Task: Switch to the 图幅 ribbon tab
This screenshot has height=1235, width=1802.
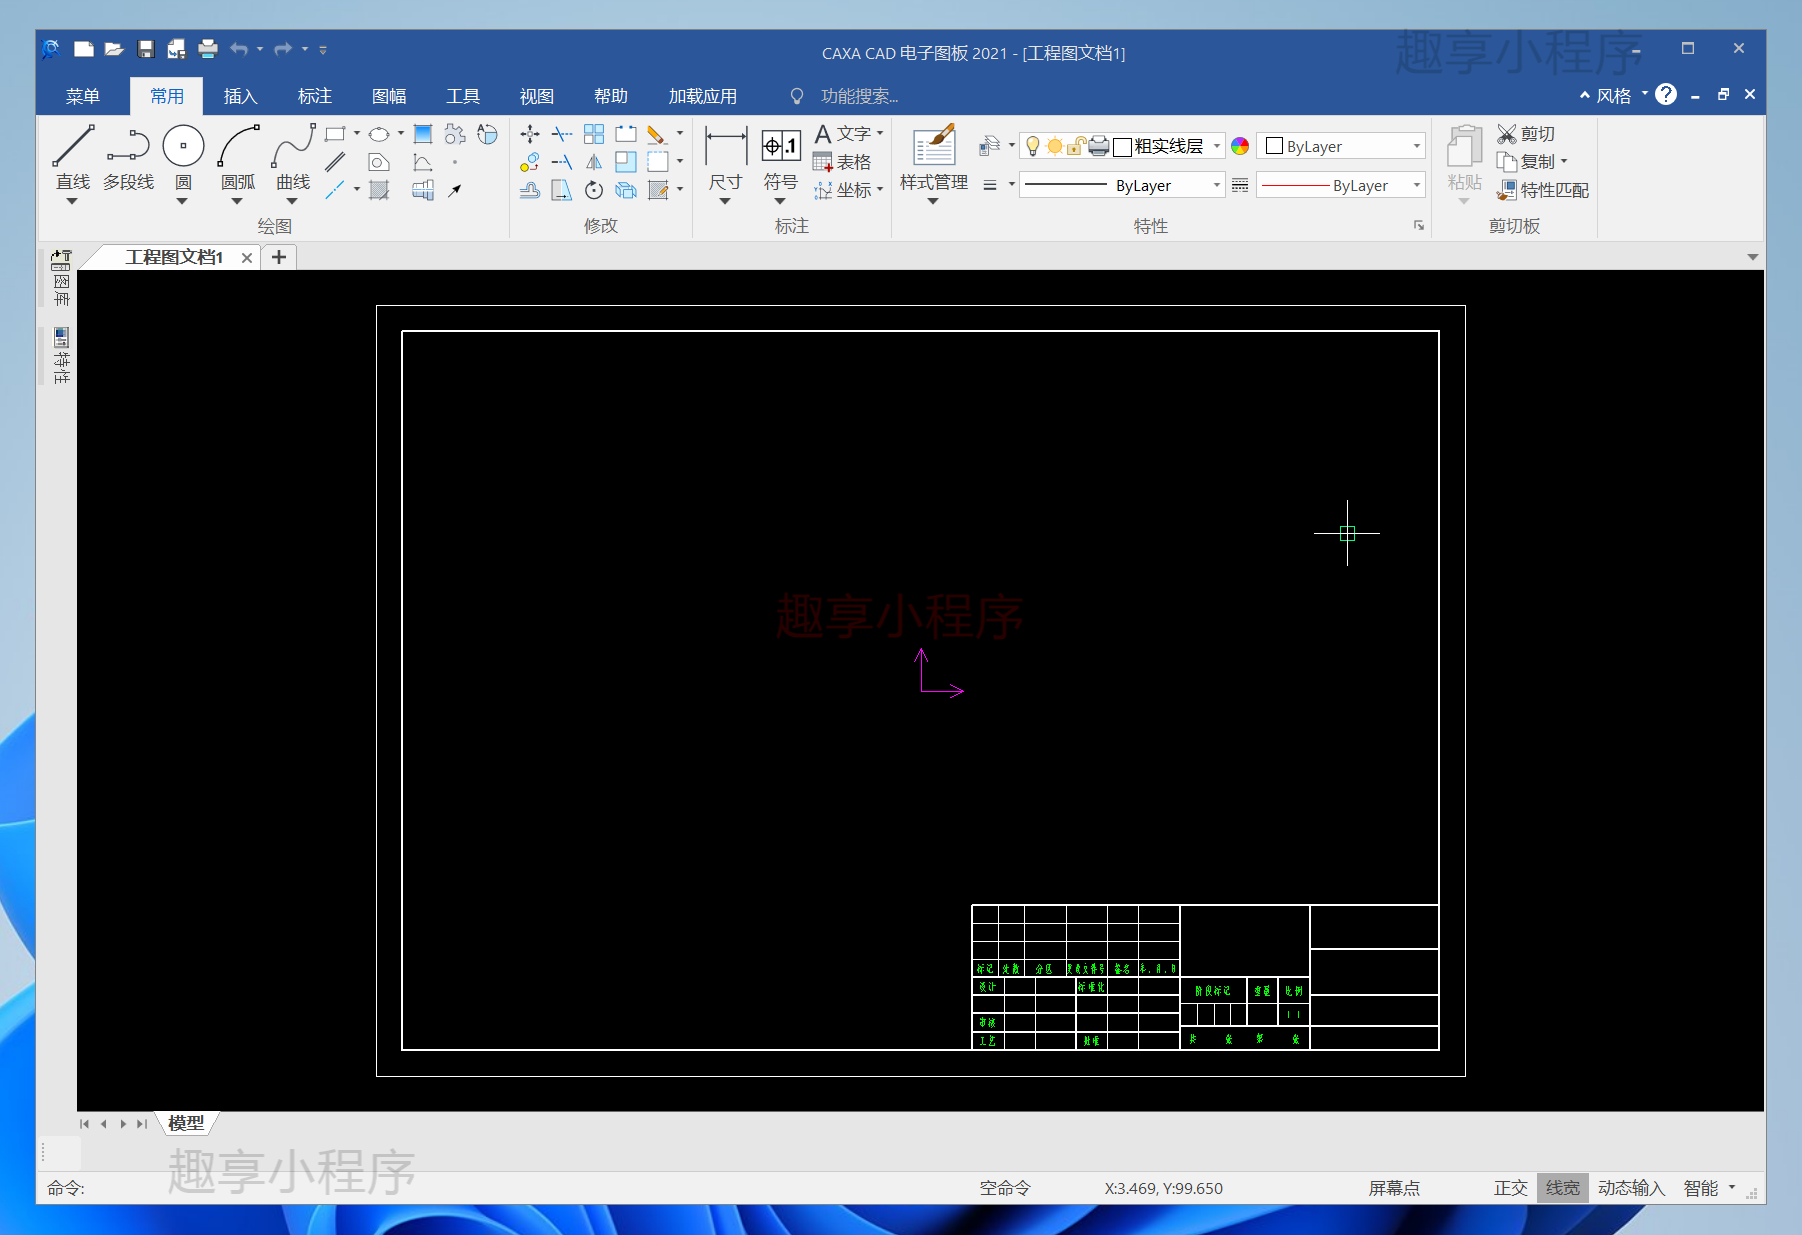Action: click(x=388, y=96)
